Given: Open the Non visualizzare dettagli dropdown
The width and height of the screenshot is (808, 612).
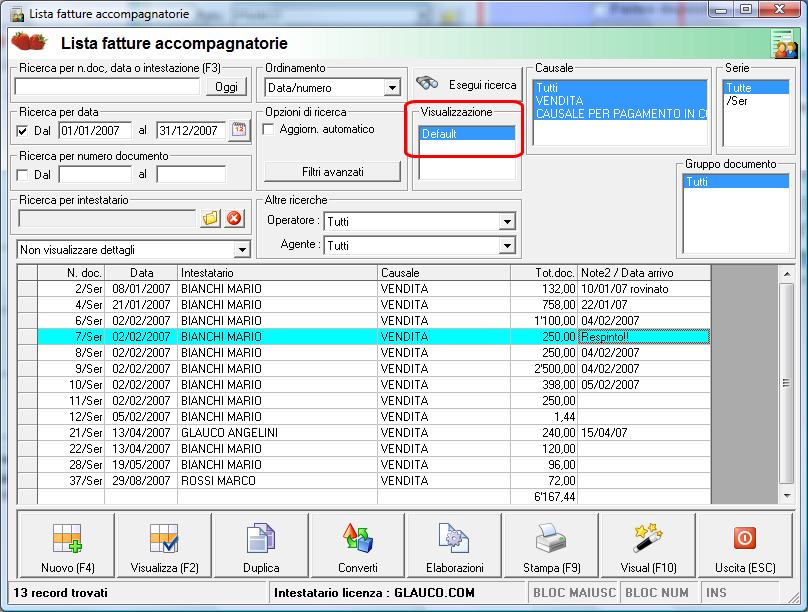Looking at the screenshot, I should (242, 250).
